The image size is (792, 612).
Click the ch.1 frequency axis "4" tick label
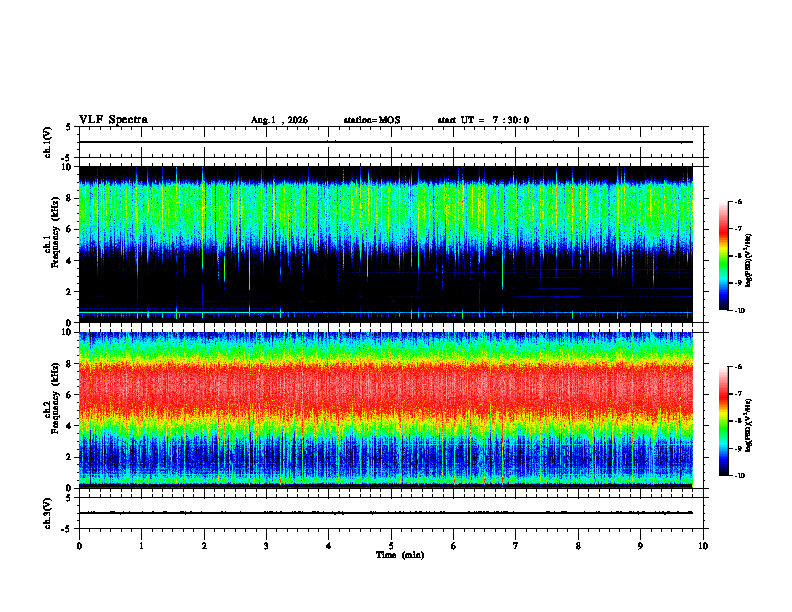click(70, 261)
